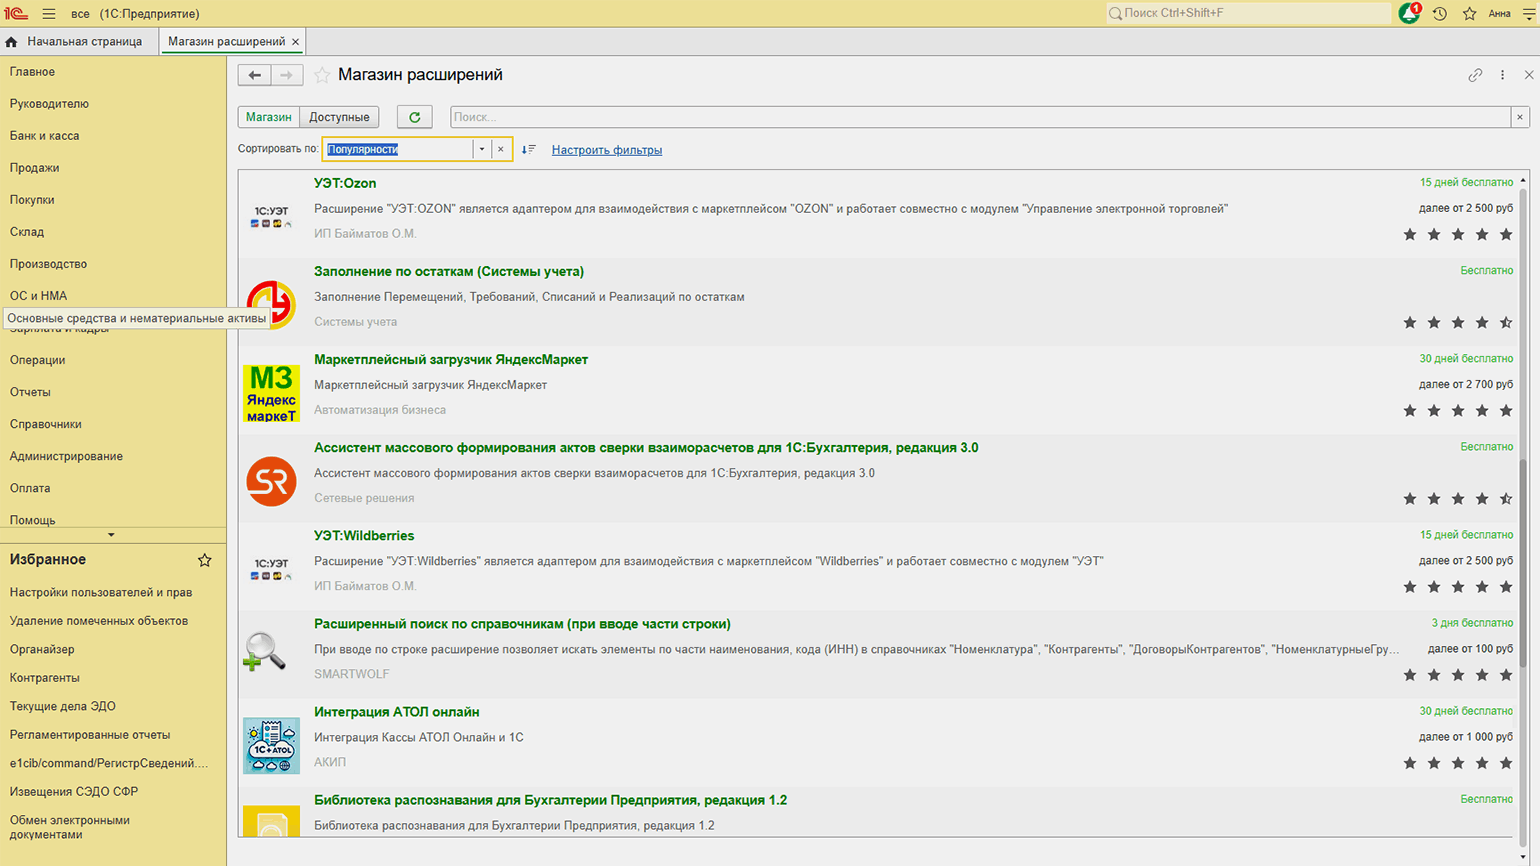This screenshot has height=866, width=1540.
Task: Click the extension search input field
Action: click(980, 117)
